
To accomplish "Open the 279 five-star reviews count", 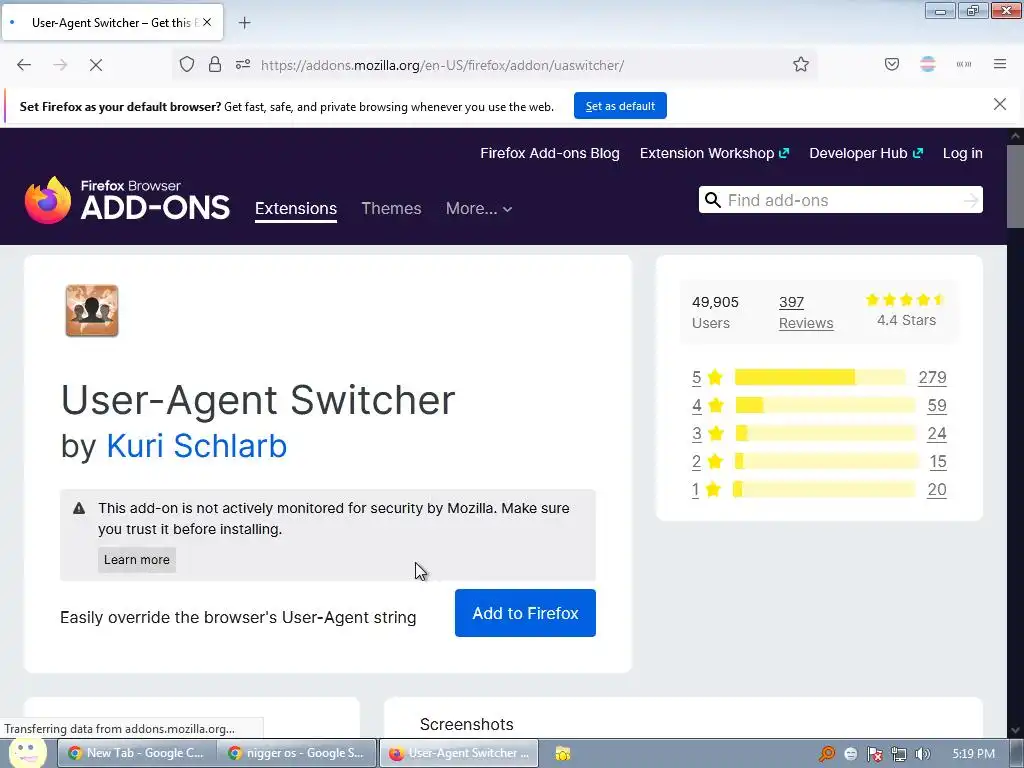I will pyautogui.click(x=933, y=377).
